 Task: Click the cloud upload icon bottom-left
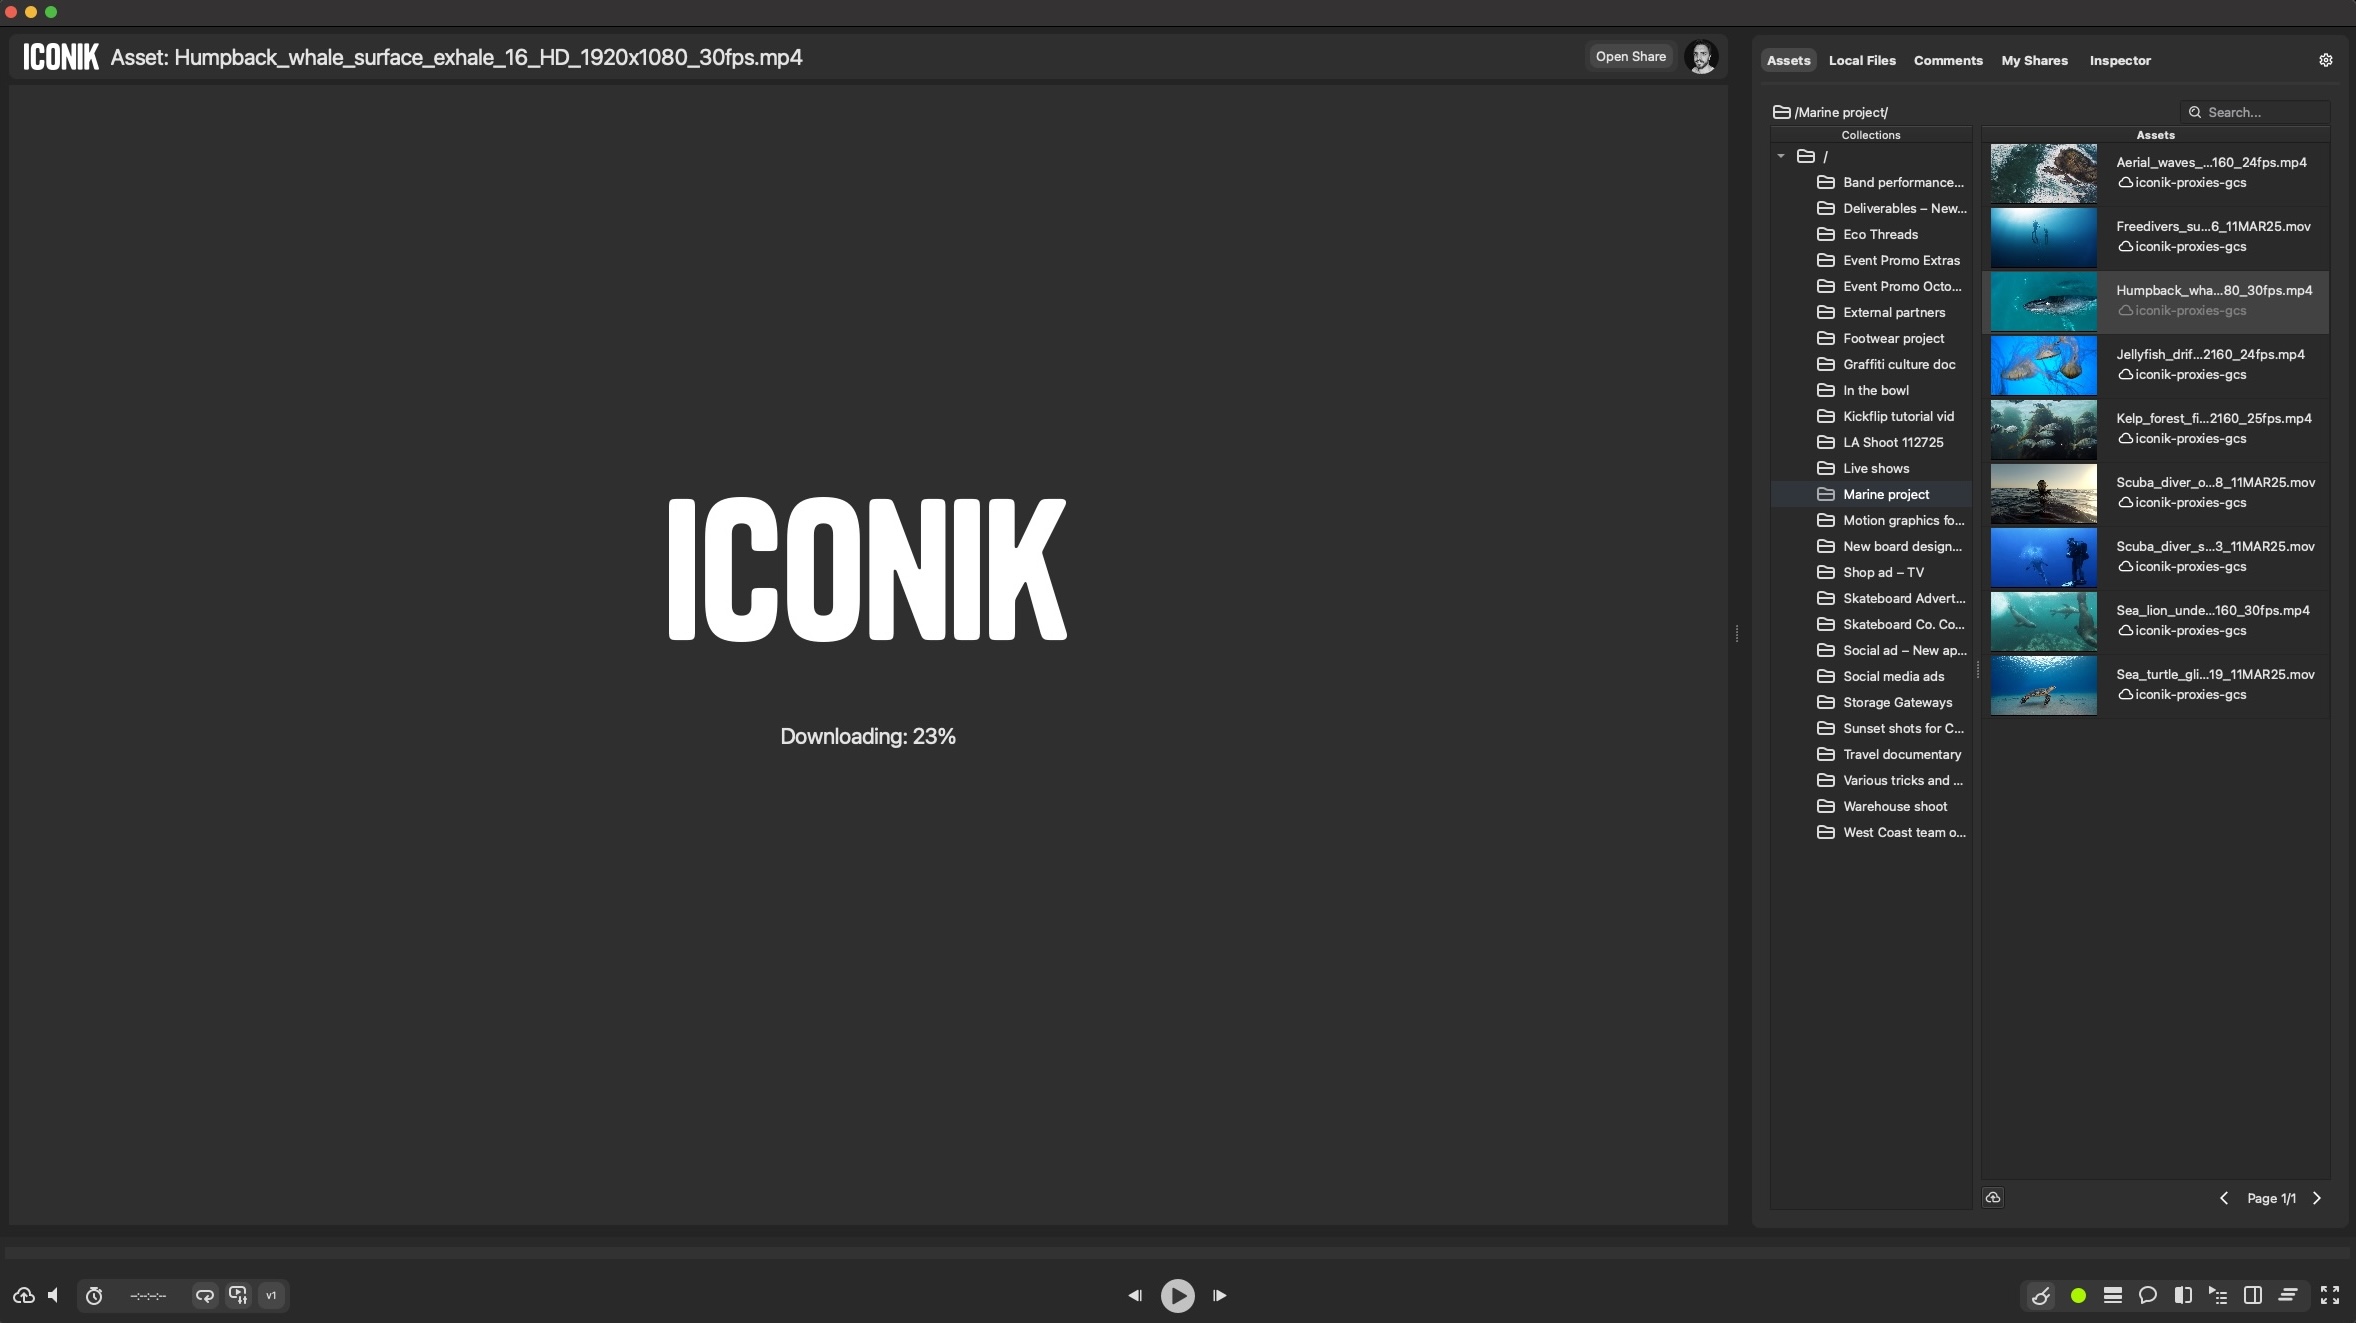click(24, 1295)
